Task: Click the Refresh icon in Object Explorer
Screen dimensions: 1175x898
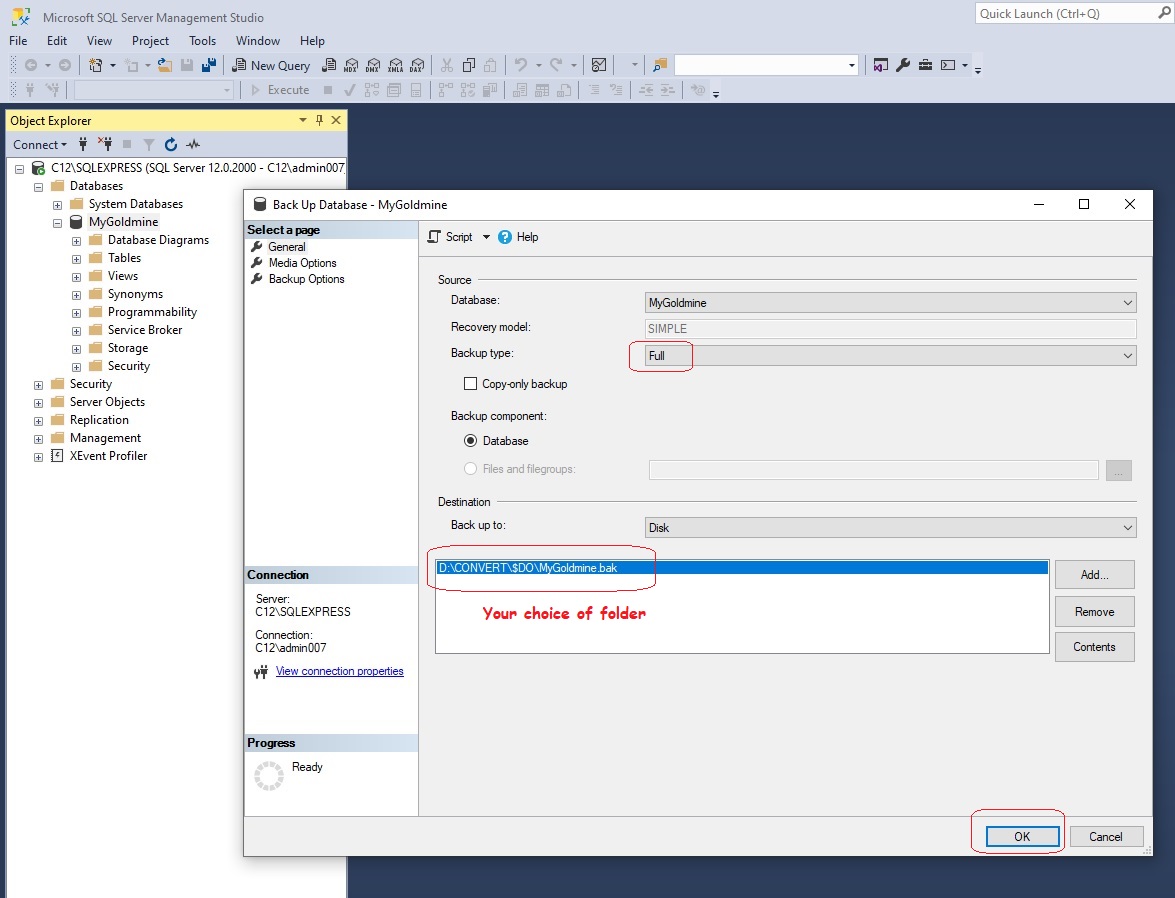Action: 171,144
